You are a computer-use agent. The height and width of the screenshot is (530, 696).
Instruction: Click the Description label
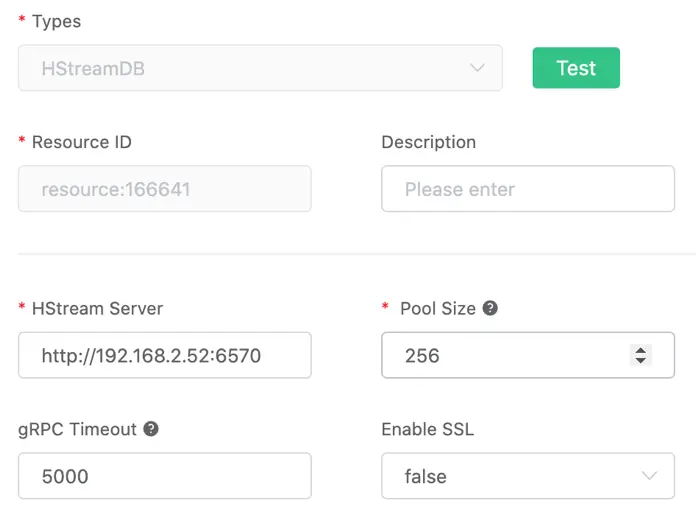point(428,142)
